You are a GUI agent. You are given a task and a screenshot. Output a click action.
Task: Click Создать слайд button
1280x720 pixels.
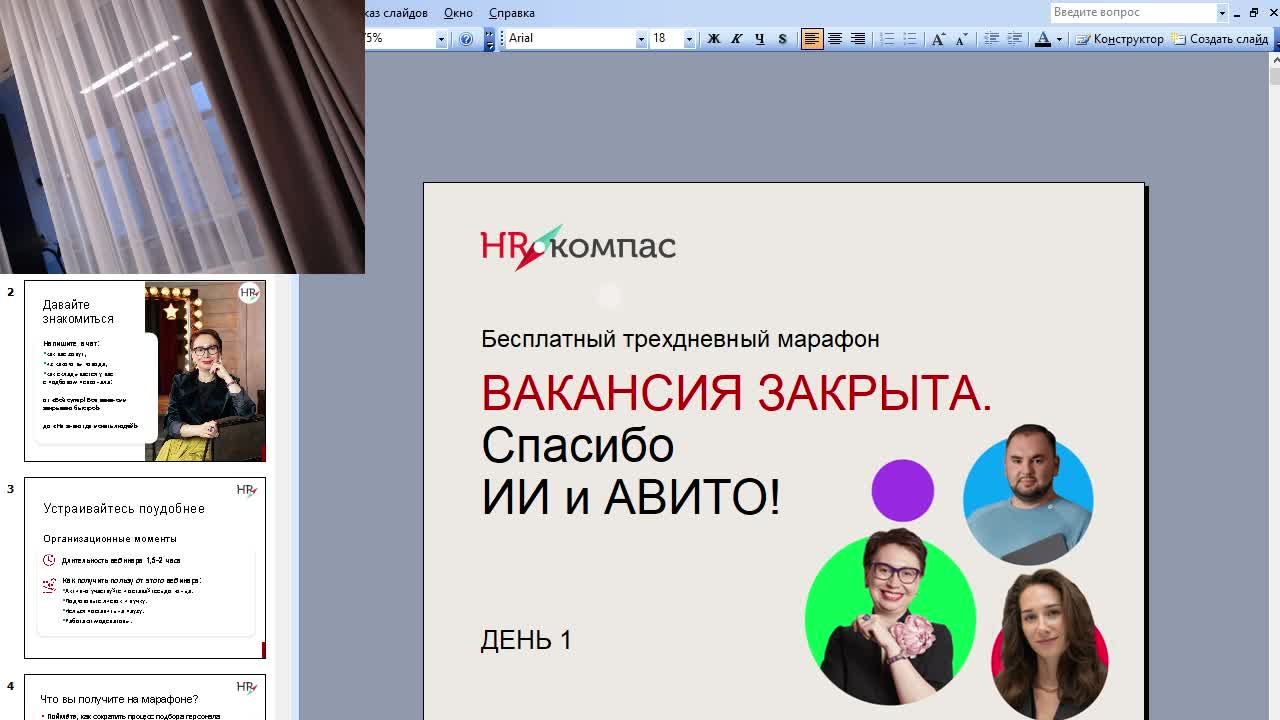pyautogui.click(x=1220, y=39)
